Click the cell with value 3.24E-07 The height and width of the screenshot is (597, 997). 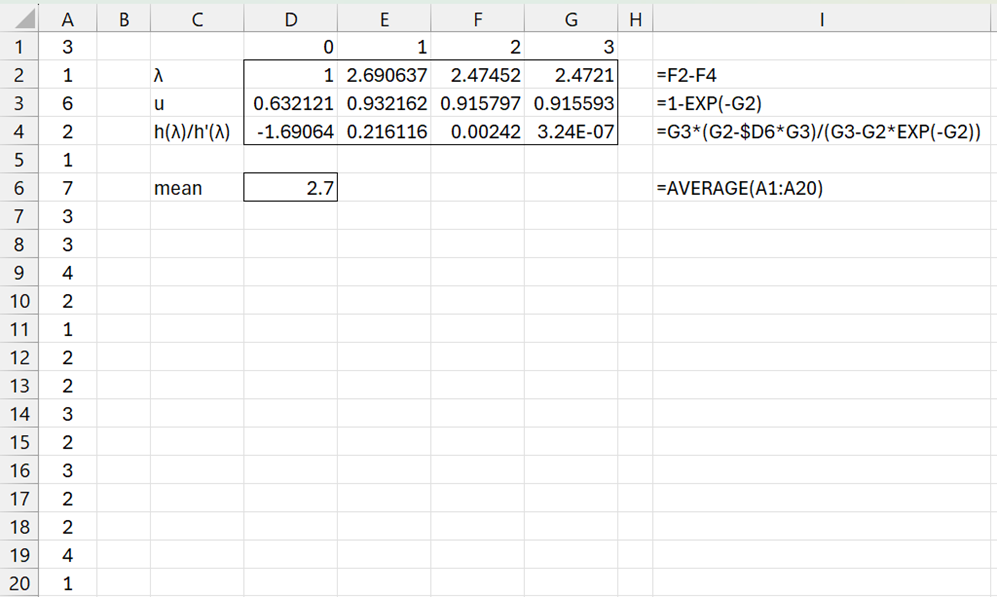tap(572, 132)
